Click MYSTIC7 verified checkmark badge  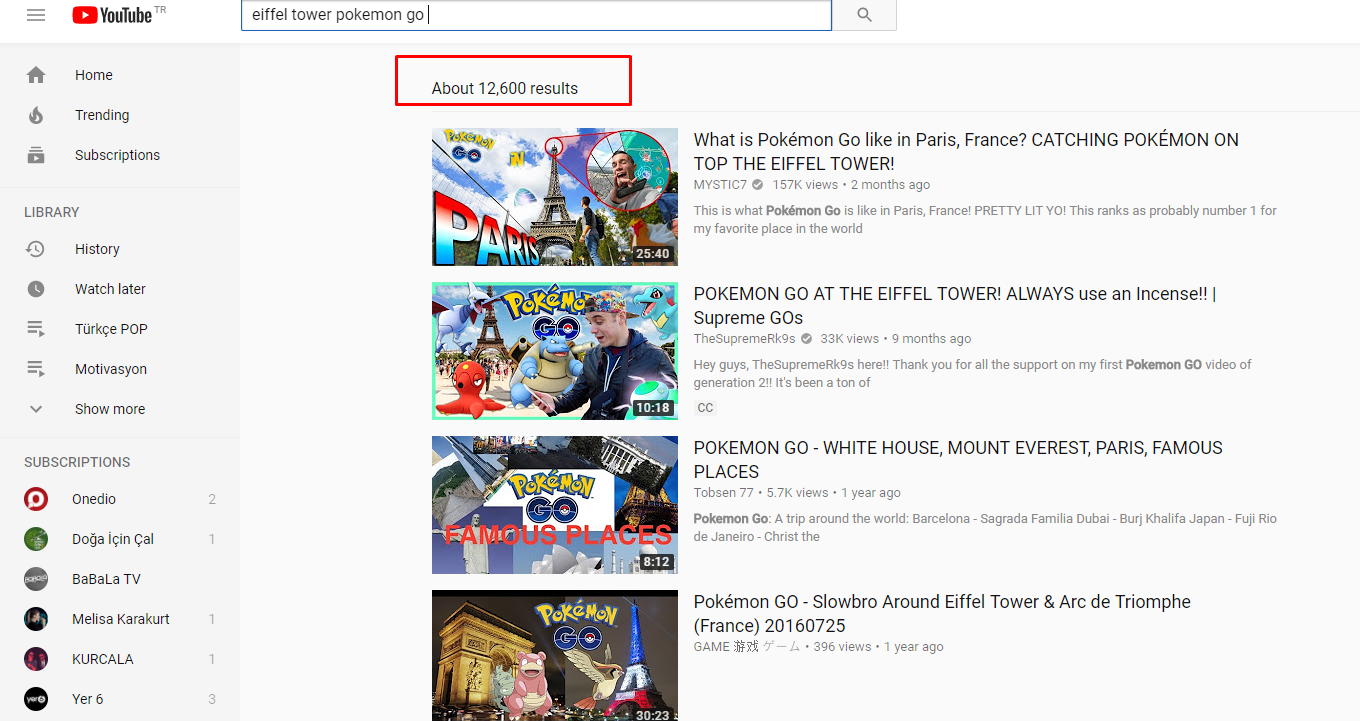[757, 185]
